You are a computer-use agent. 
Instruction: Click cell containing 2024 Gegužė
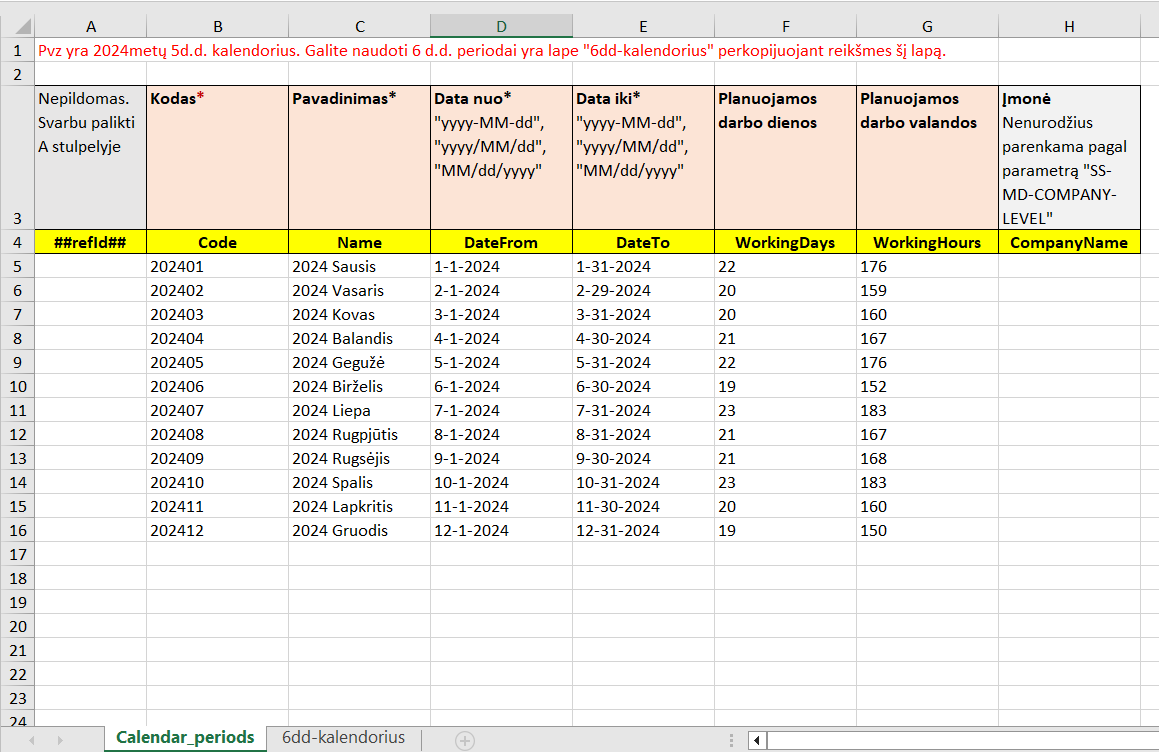pyautogui.click(x=359, y=363)
